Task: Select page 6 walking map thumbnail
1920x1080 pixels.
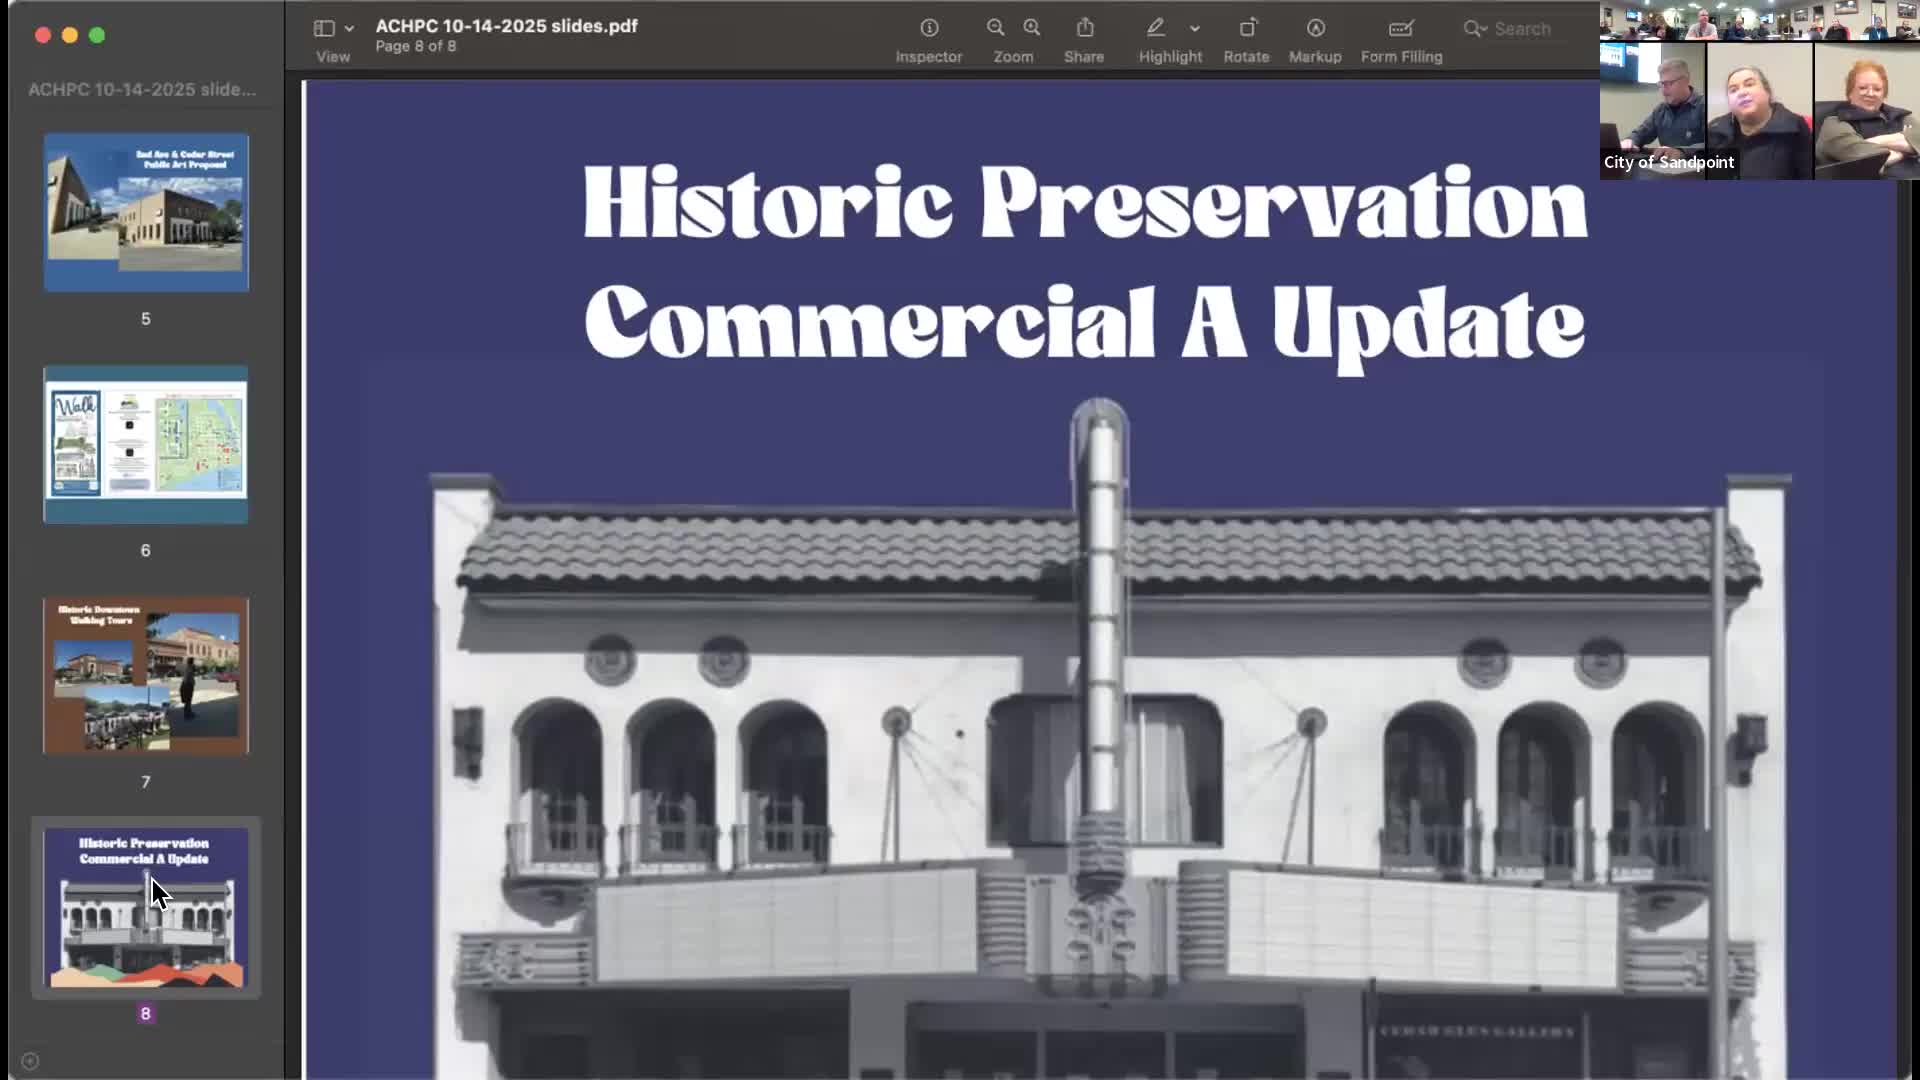Action: click(x=146, y=444)
